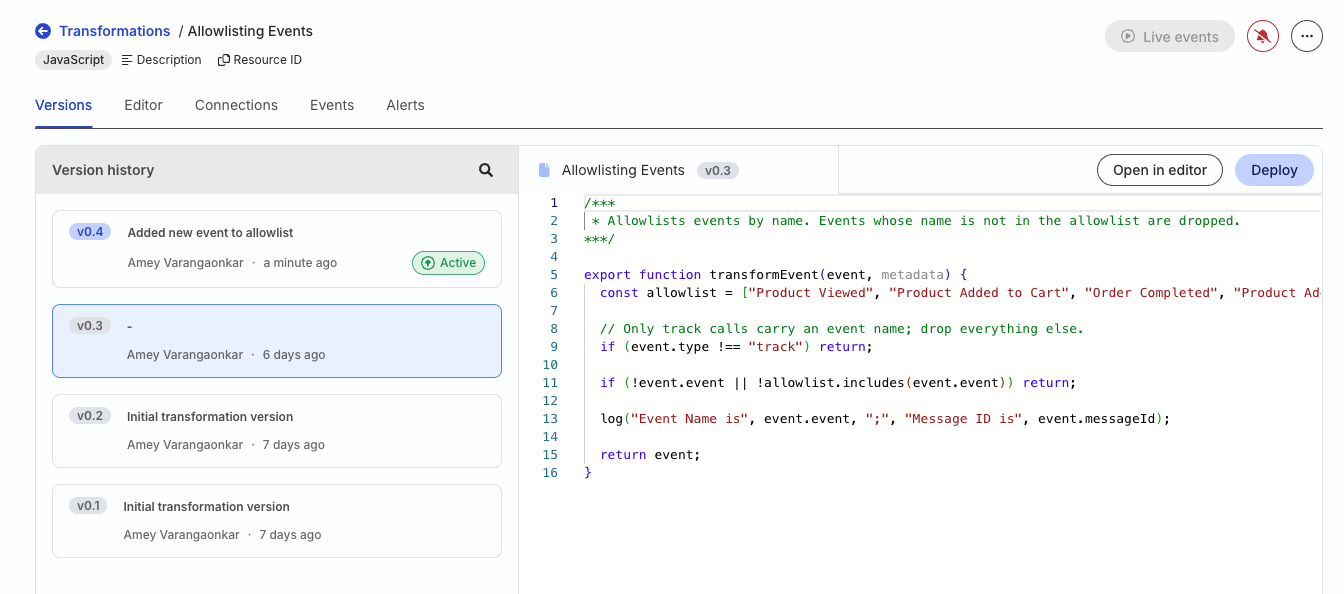Open the Transformations breadcrumb link
Viewport: 1344px width, 594px height.
[115, 31]
